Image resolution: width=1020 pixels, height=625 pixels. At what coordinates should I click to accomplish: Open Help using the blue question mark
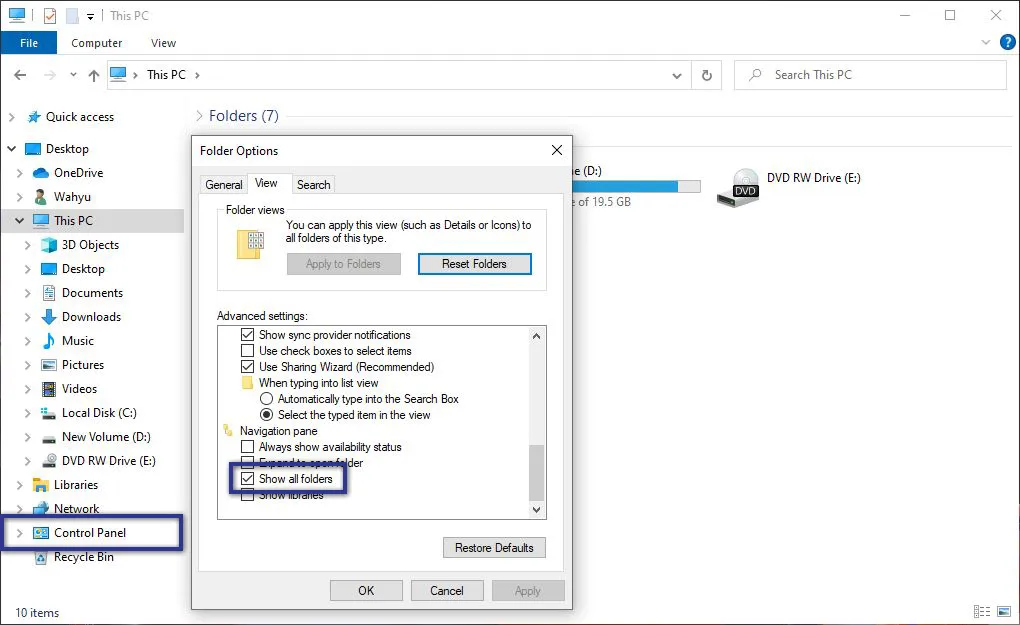(1008, 42)
